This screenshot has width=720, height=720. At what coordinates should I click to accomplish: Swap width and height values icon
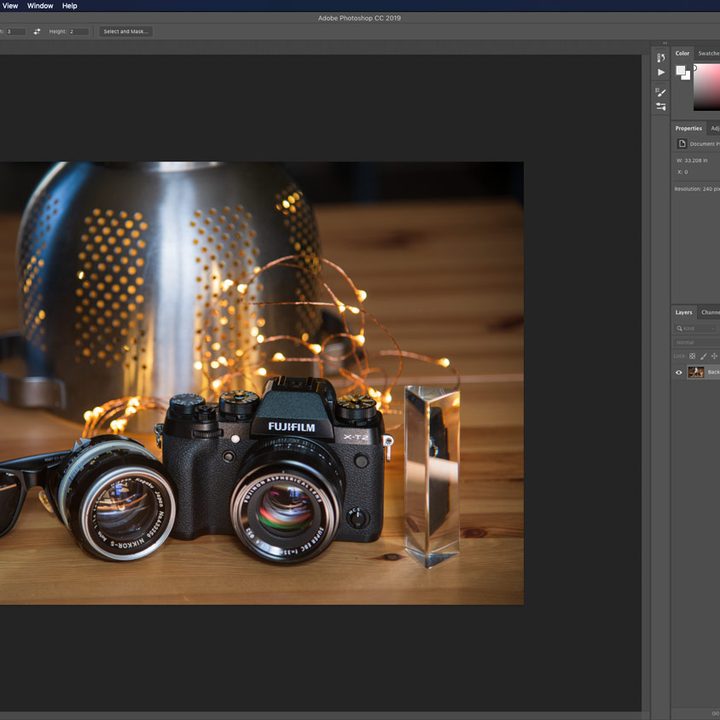click(37, 32)
